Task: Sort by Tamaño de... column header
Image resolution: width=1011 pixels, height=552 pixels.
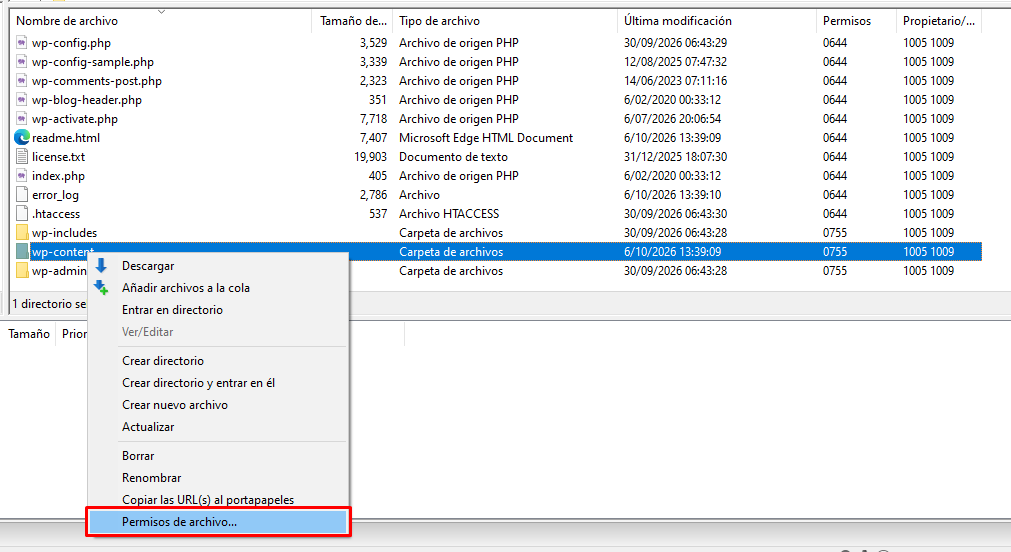Action: point(353,21)
